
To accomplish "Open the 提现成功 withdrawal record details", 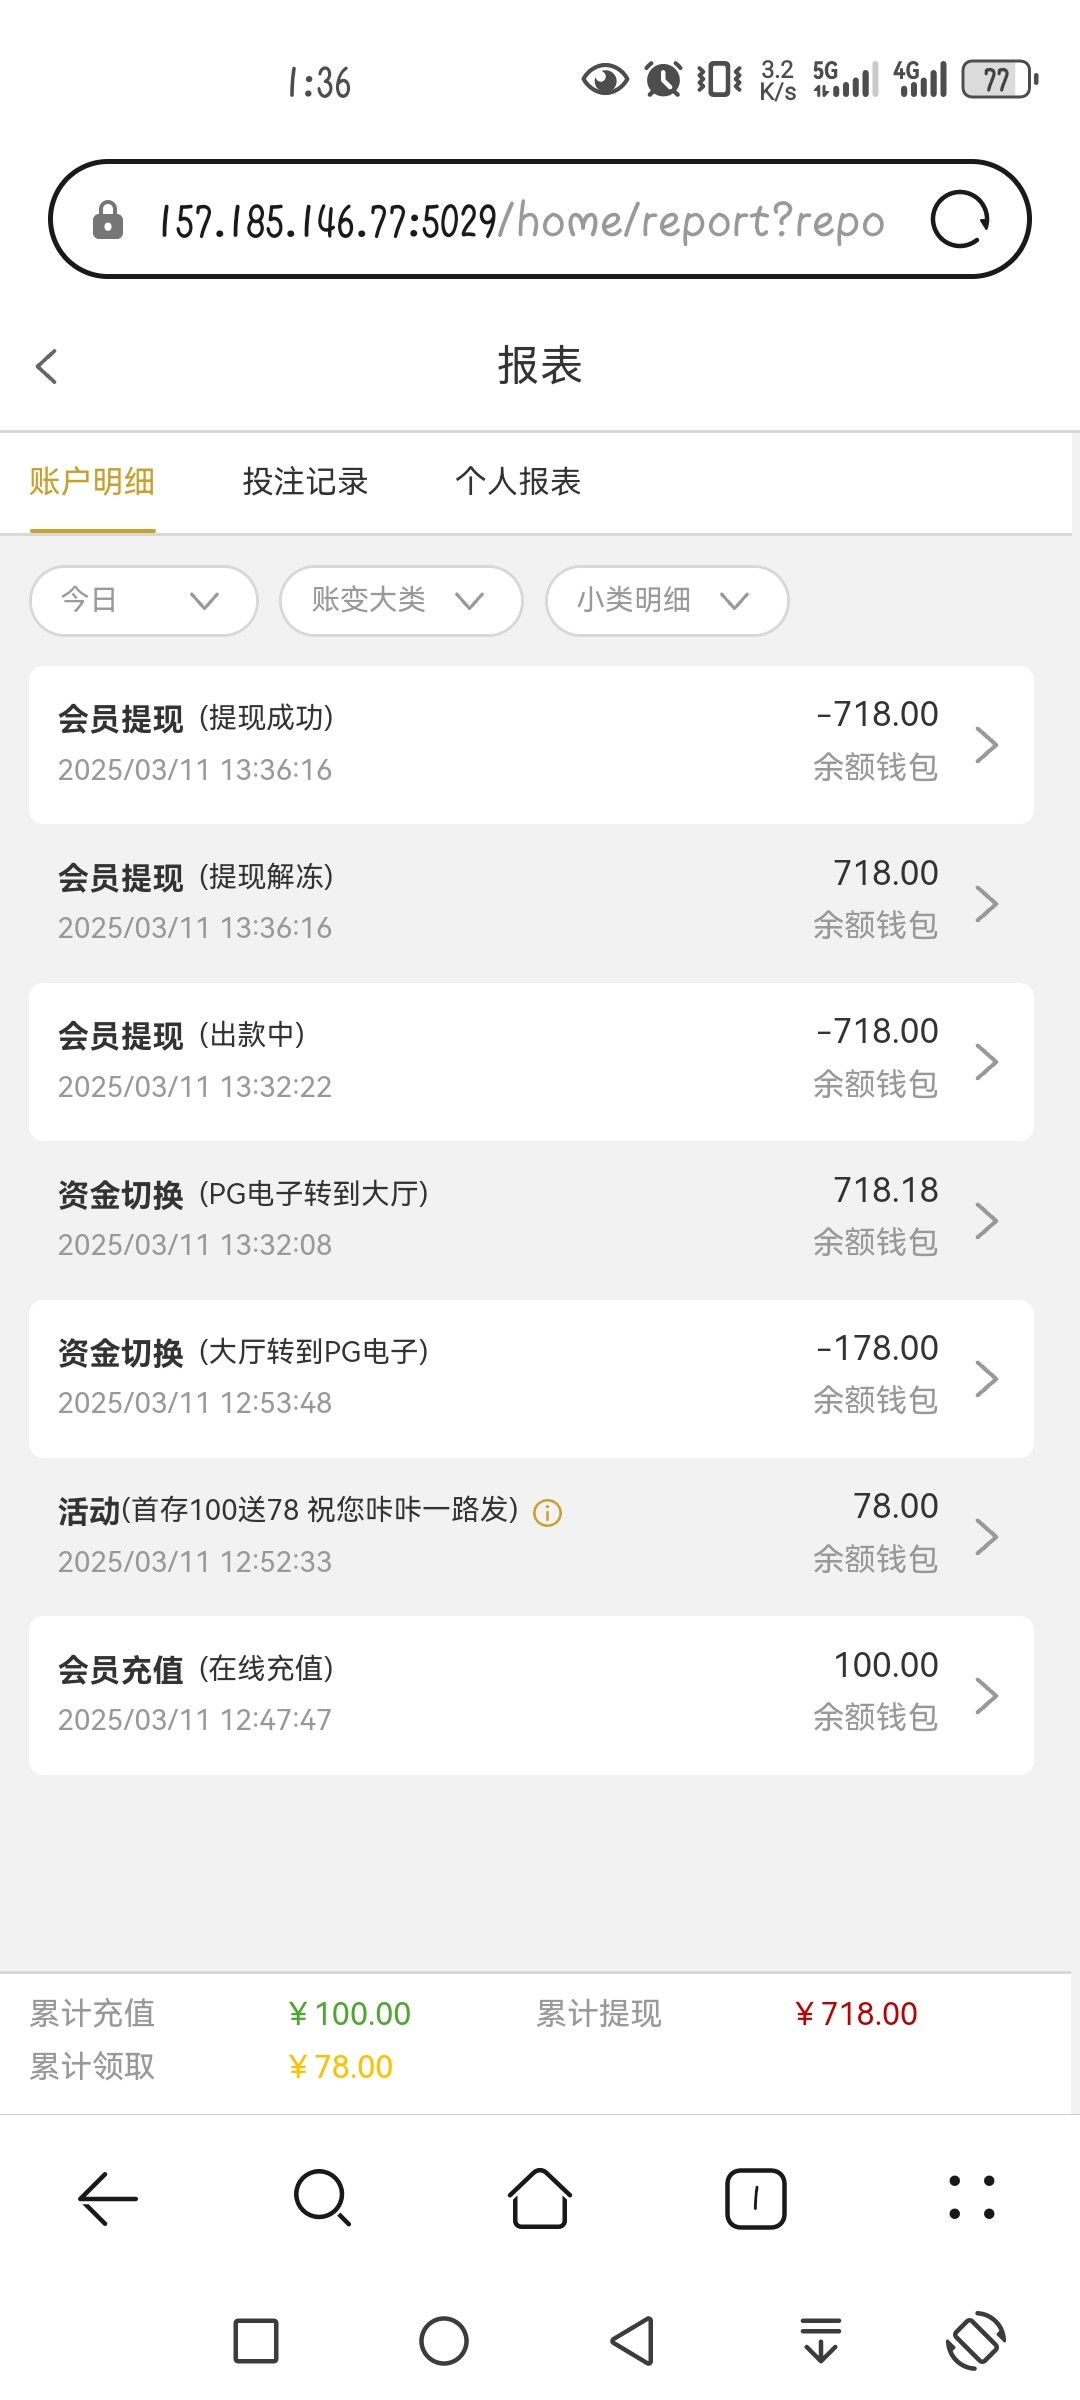I will pos(531,745).
